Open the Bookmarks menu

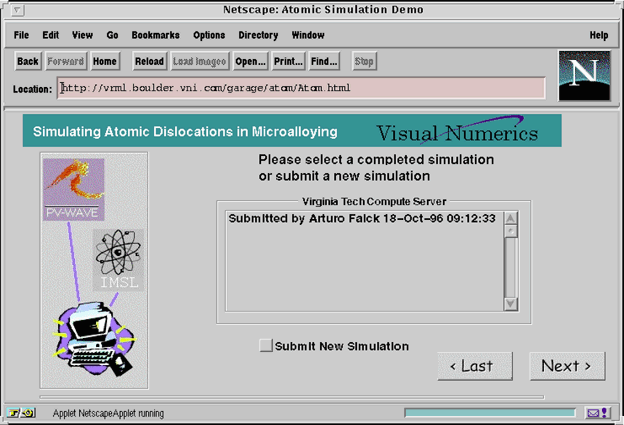pos(156,35)
